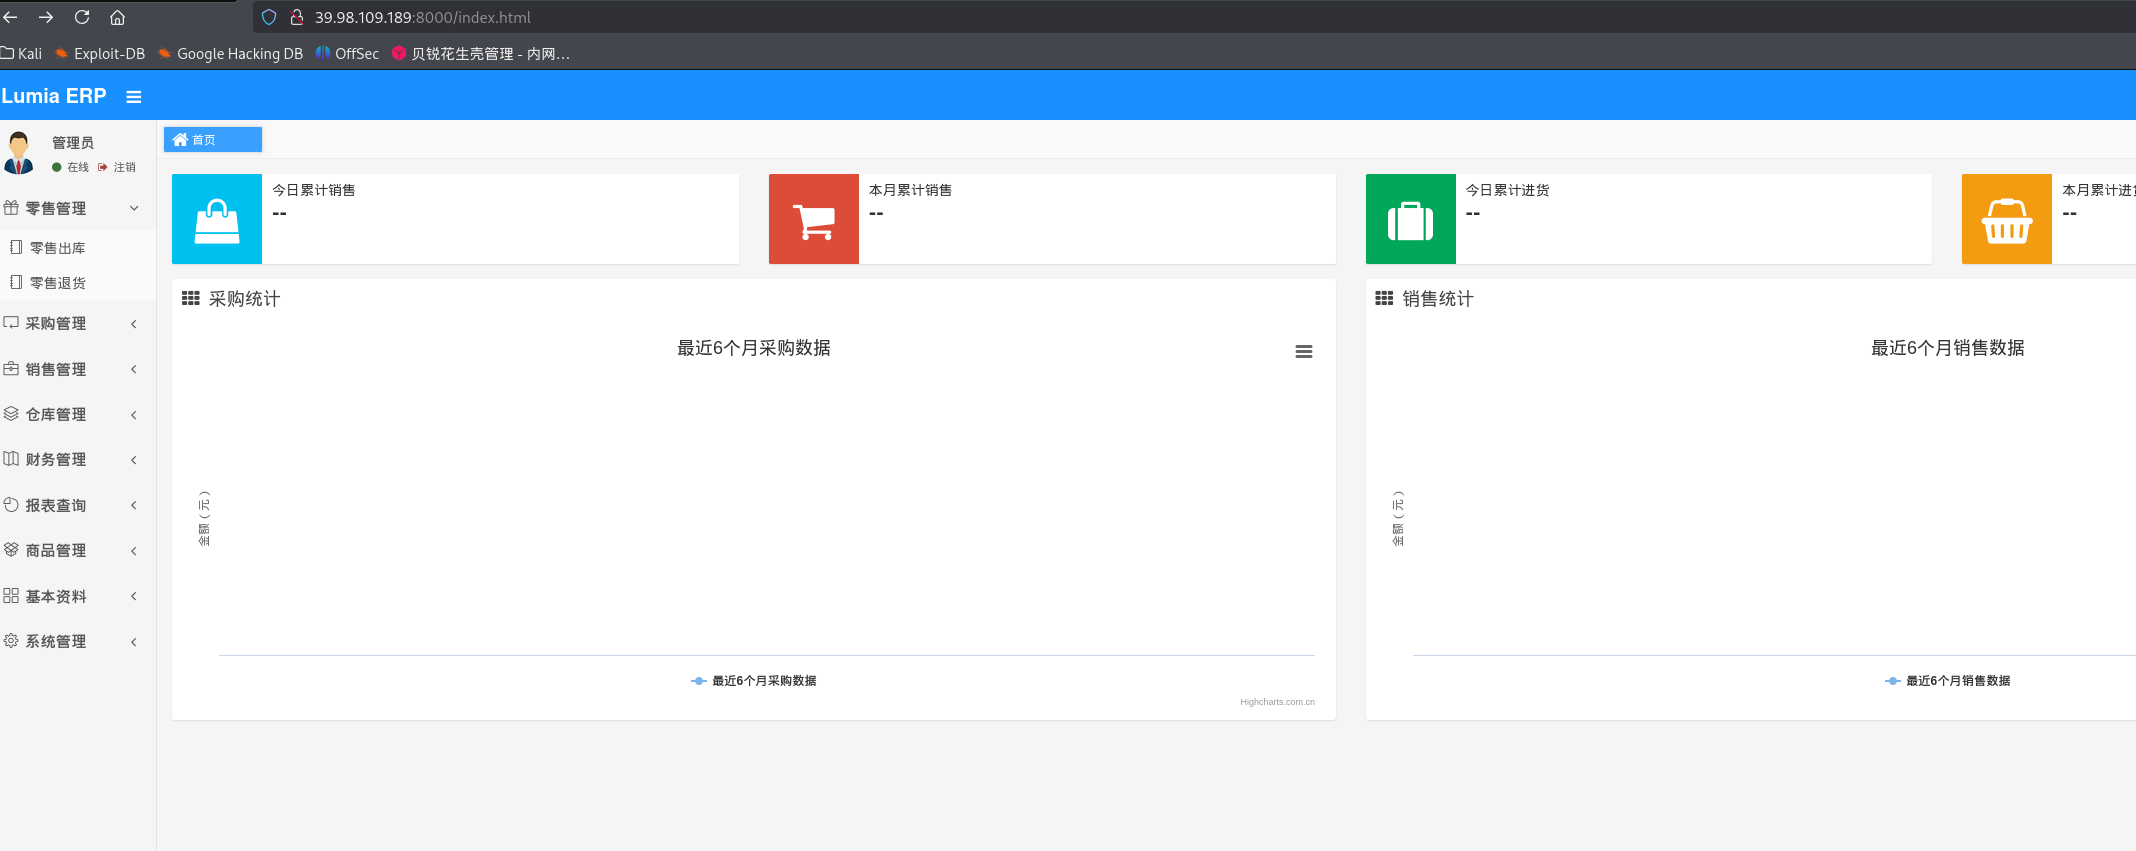This screenshot has width=2136, height=851.
Task: Click the 零售管理 gift icon
Action: point(11,208)
